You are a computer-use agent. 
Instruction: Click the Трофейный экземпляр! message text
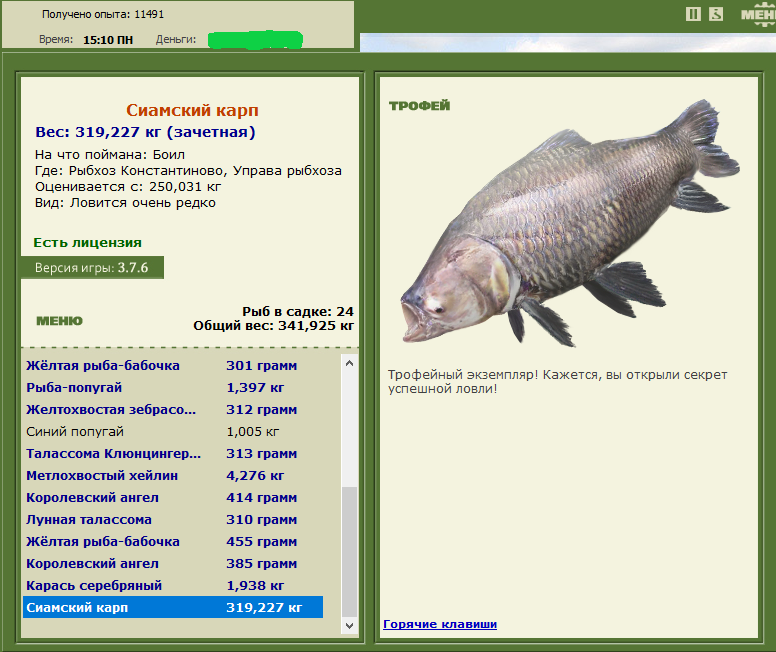click(558, 382)
